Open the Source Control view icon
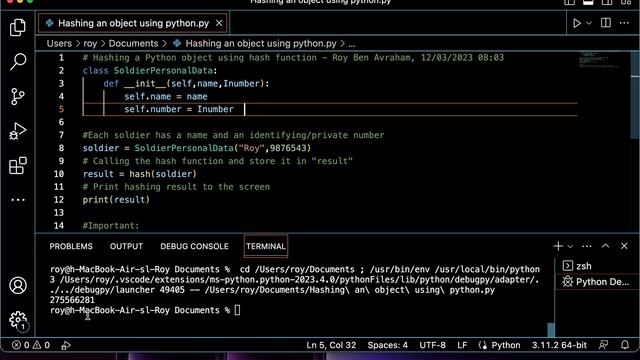This screenshot has width=640, height=360. (x=18, y=97)
